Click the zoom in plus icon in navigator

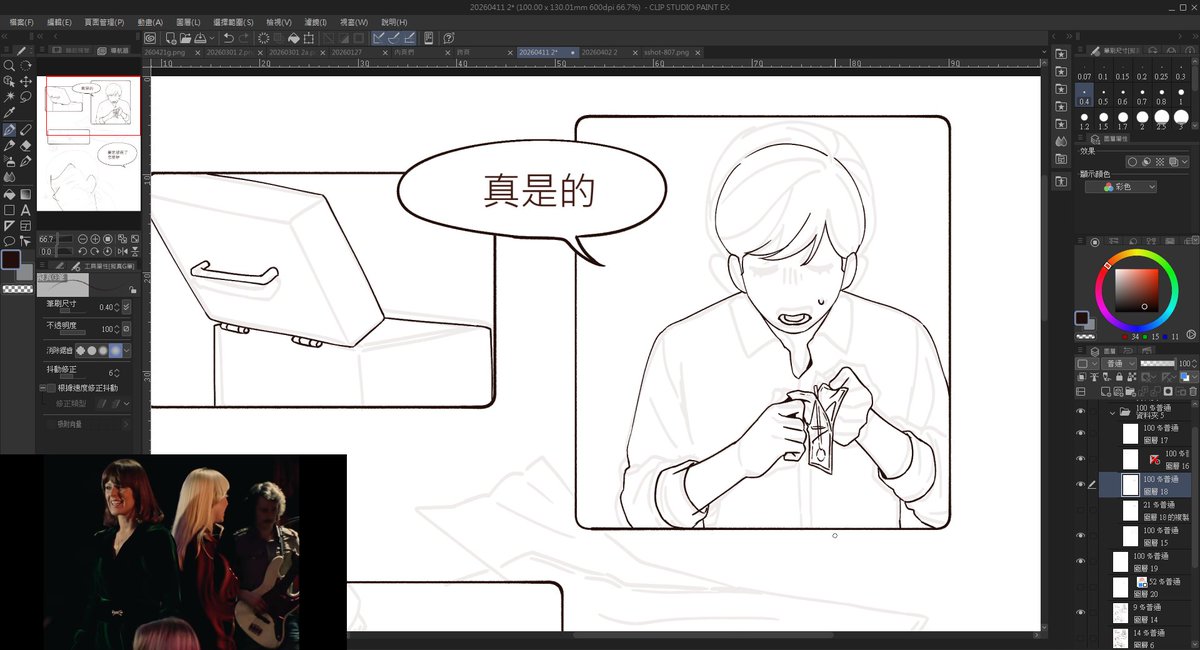pos(95,239)
